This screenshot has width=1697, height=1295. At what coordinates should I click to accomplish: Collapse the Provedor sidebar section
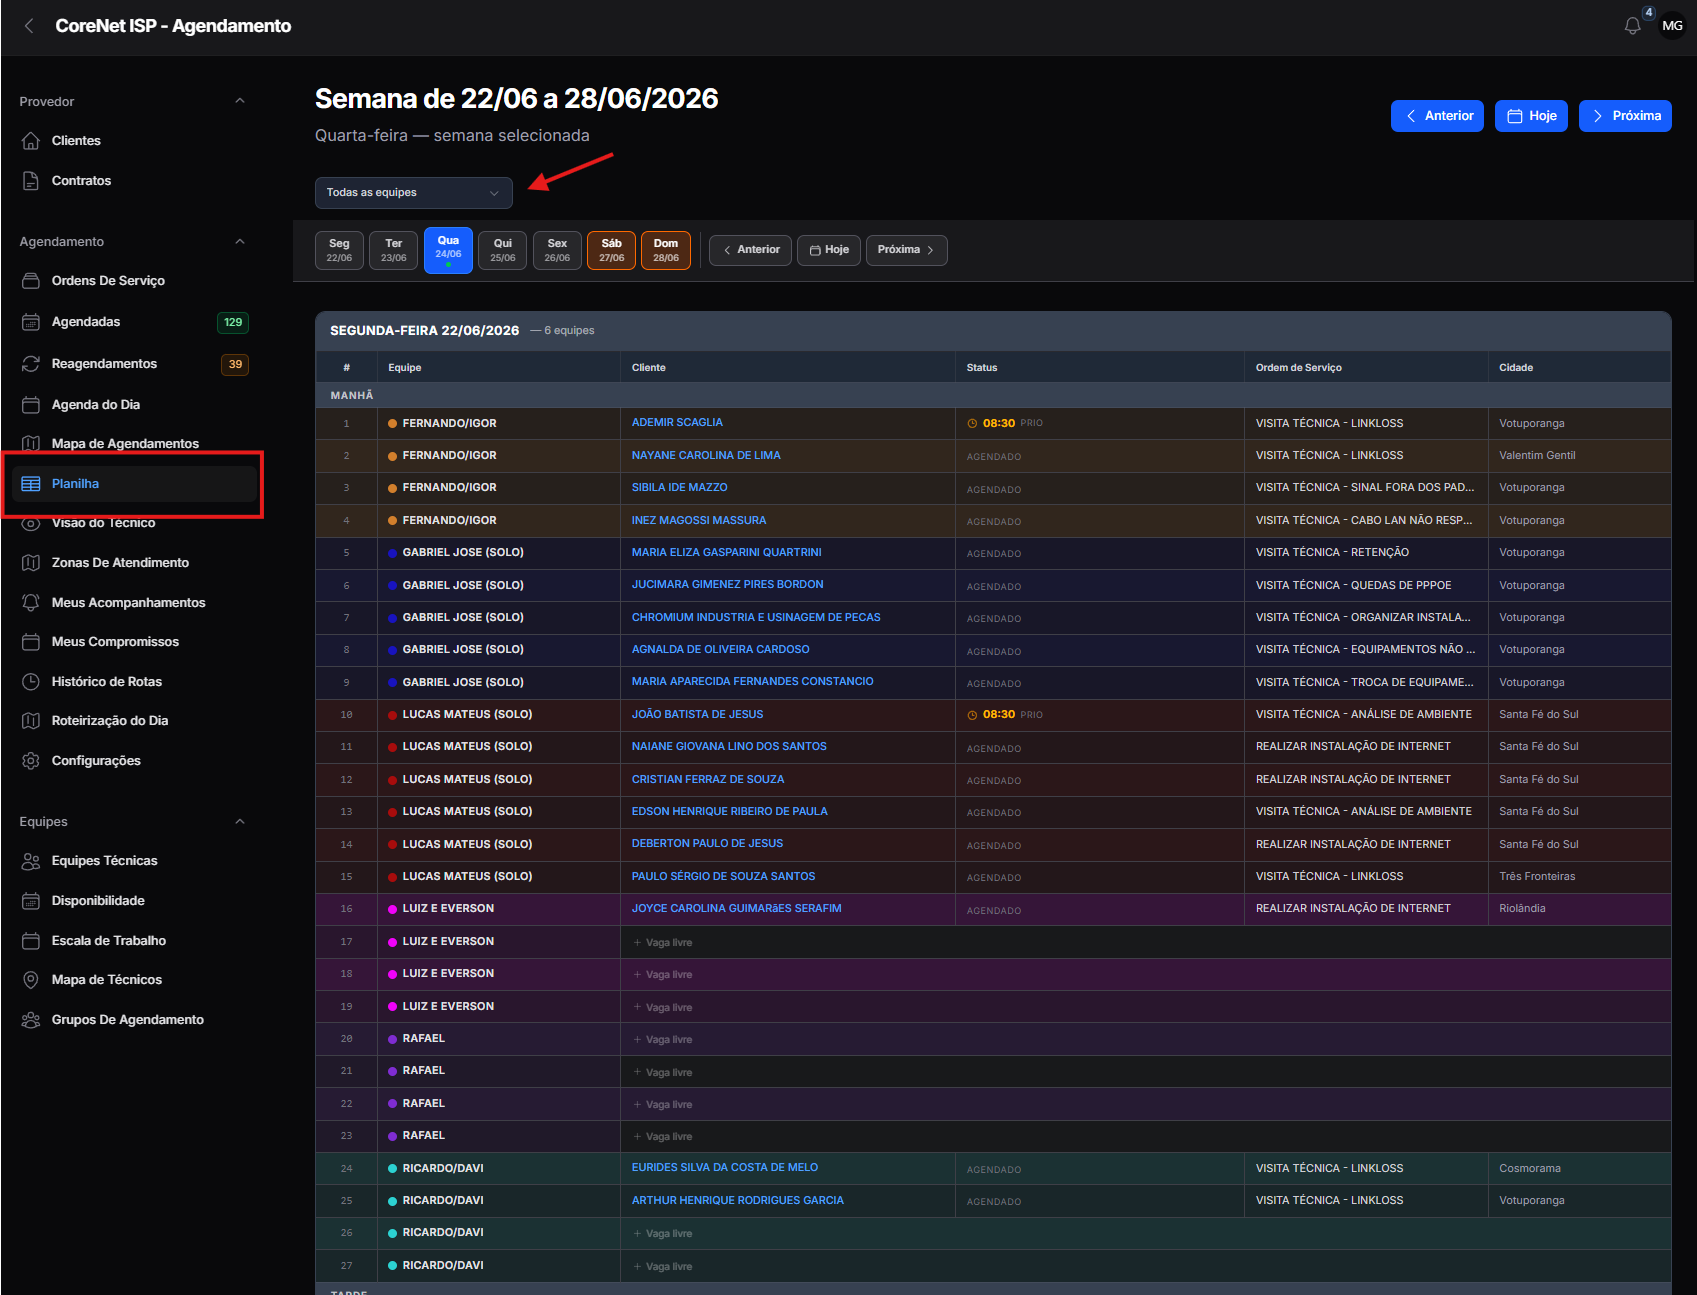point(239,101)
